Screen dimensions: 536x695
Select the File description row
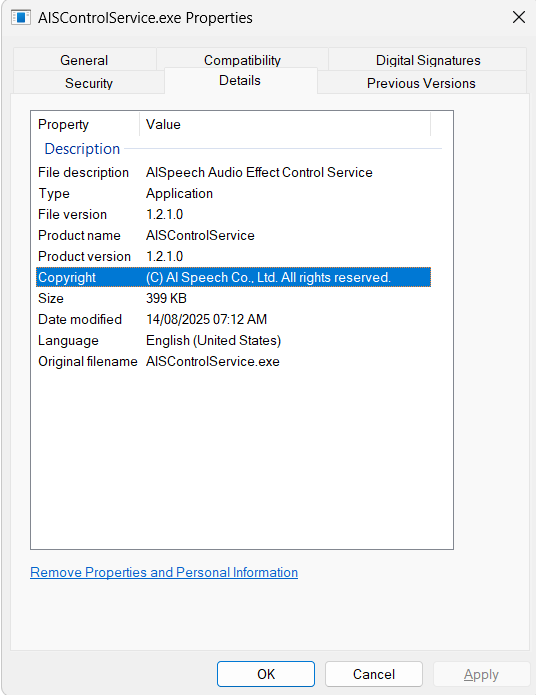(233, 172)
